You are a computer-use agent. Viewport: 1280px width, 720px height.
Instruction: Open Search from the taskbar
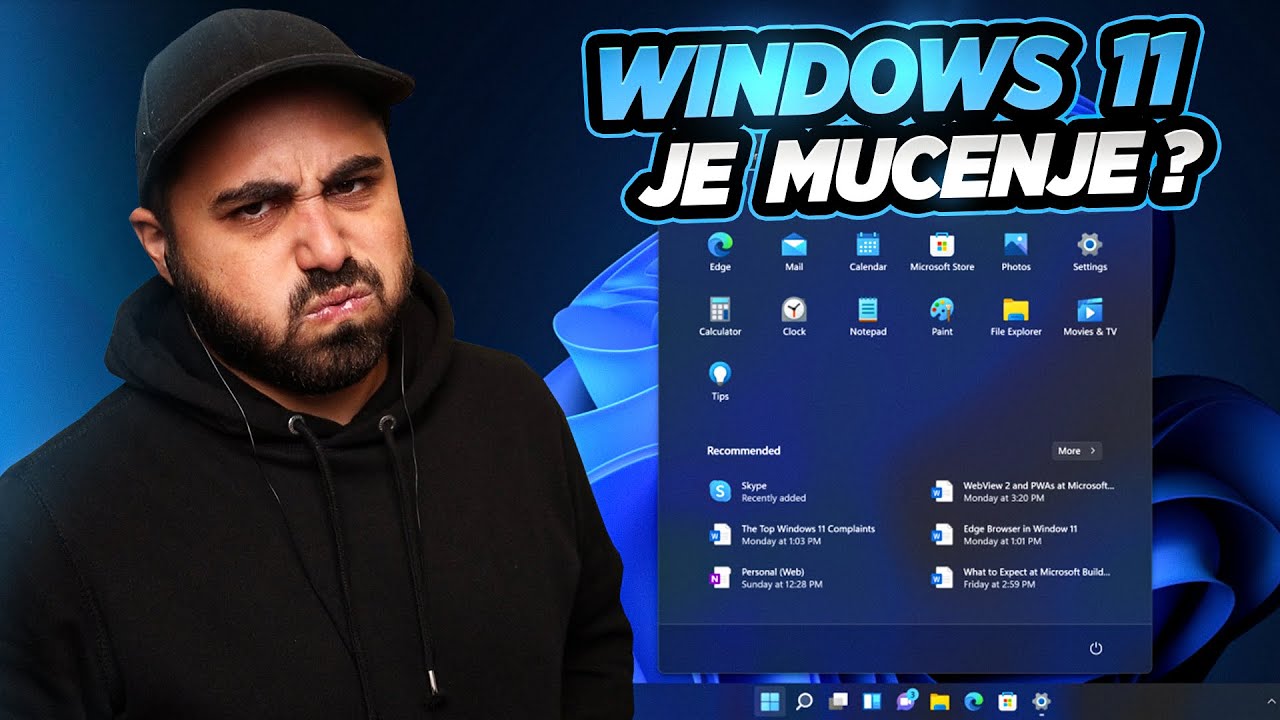tap(804, 701)
